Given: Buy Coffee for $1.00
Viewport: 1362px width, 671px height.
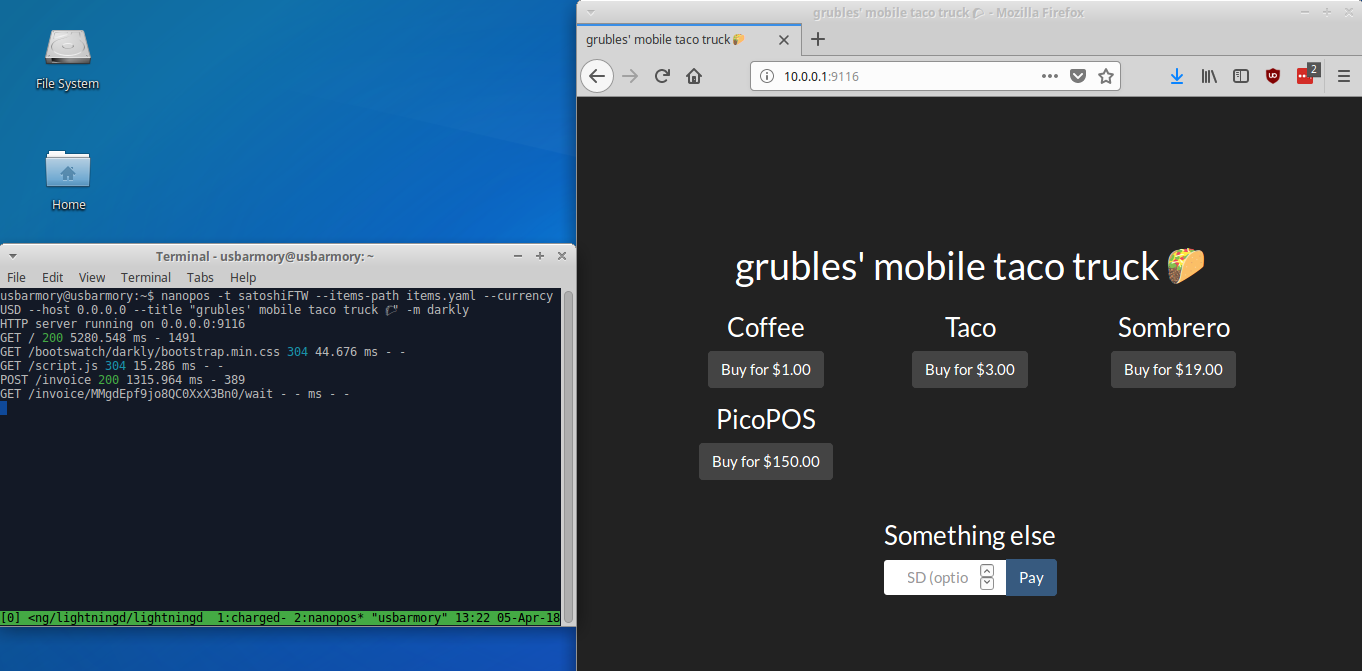Looking at the screenshot, I should [766, 370].
